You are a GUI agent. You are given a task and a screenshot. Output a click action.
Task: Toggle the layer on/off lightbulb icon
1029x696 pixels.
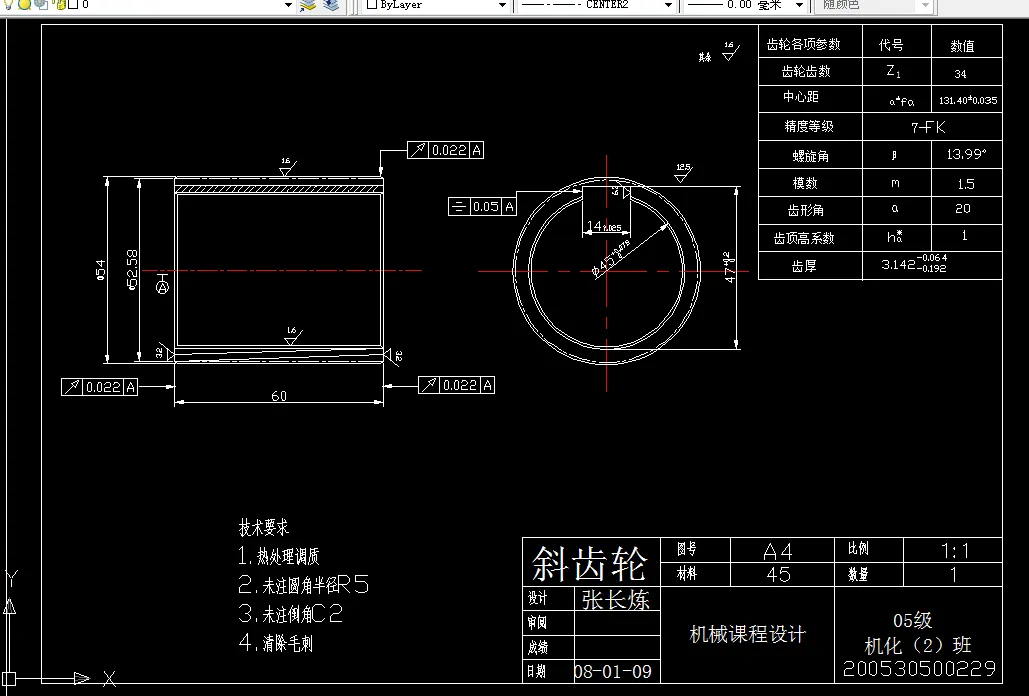click(x=9, y=4)
